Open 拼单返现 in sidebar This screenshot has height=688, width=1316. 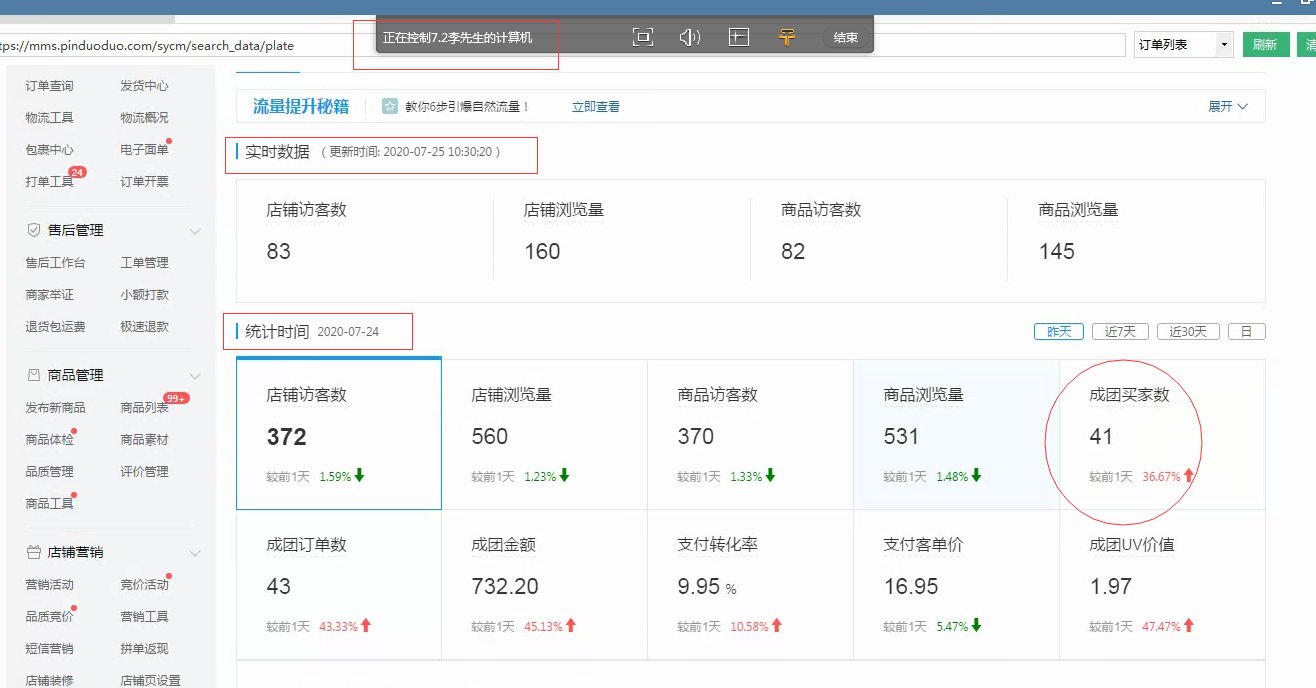click(144, 649)
